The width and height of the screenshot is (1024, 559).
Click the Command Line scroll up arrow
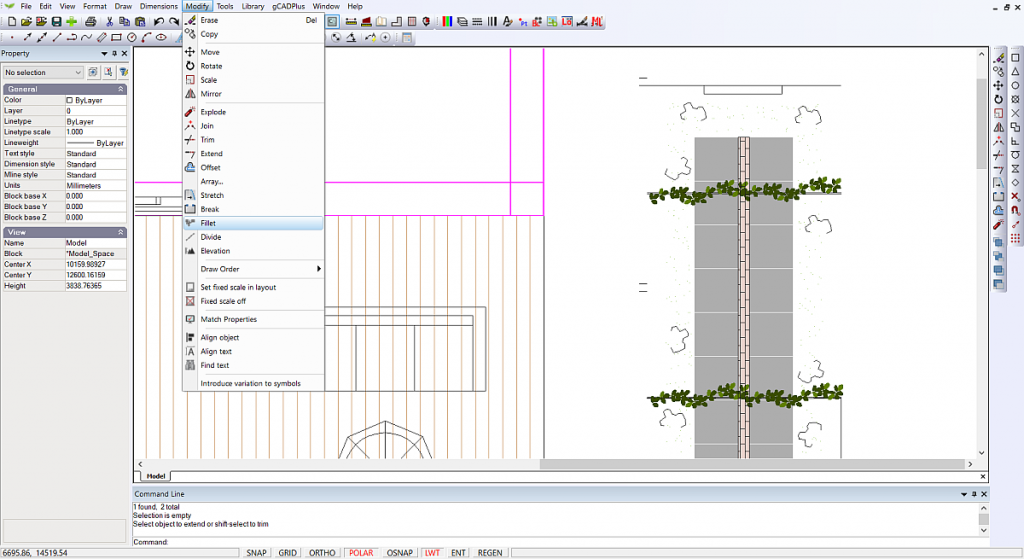pyautogui.click(x=984, y=508)
